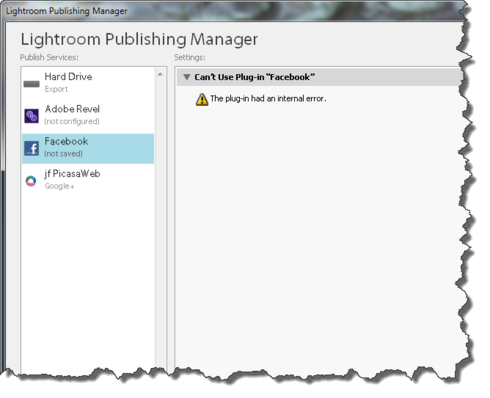Click the '(not configured)' status text
This screenshot has width=490, height=398.
pyautogui.click(x=72, y=121)
